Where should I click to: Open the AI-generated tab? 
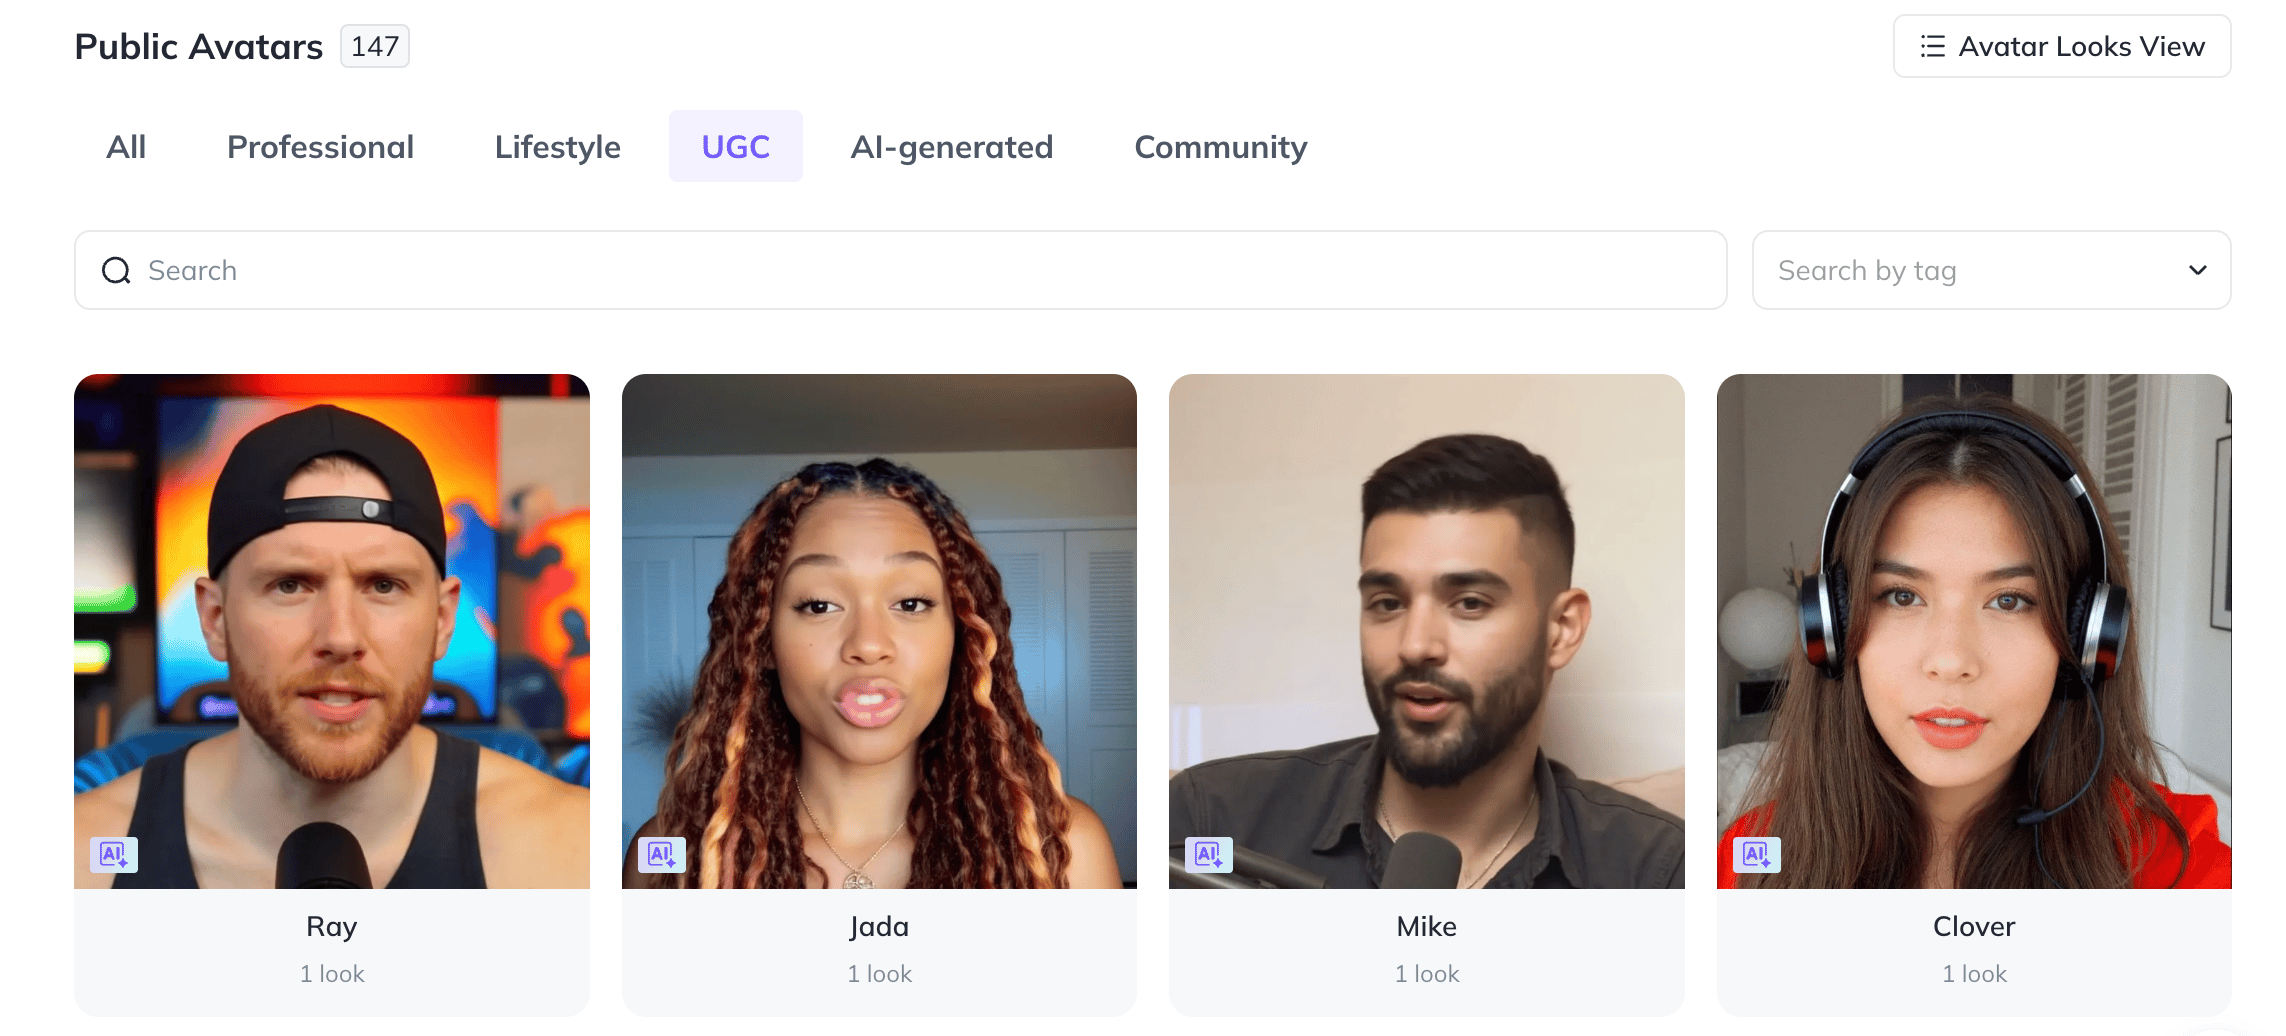pos(952,146)
